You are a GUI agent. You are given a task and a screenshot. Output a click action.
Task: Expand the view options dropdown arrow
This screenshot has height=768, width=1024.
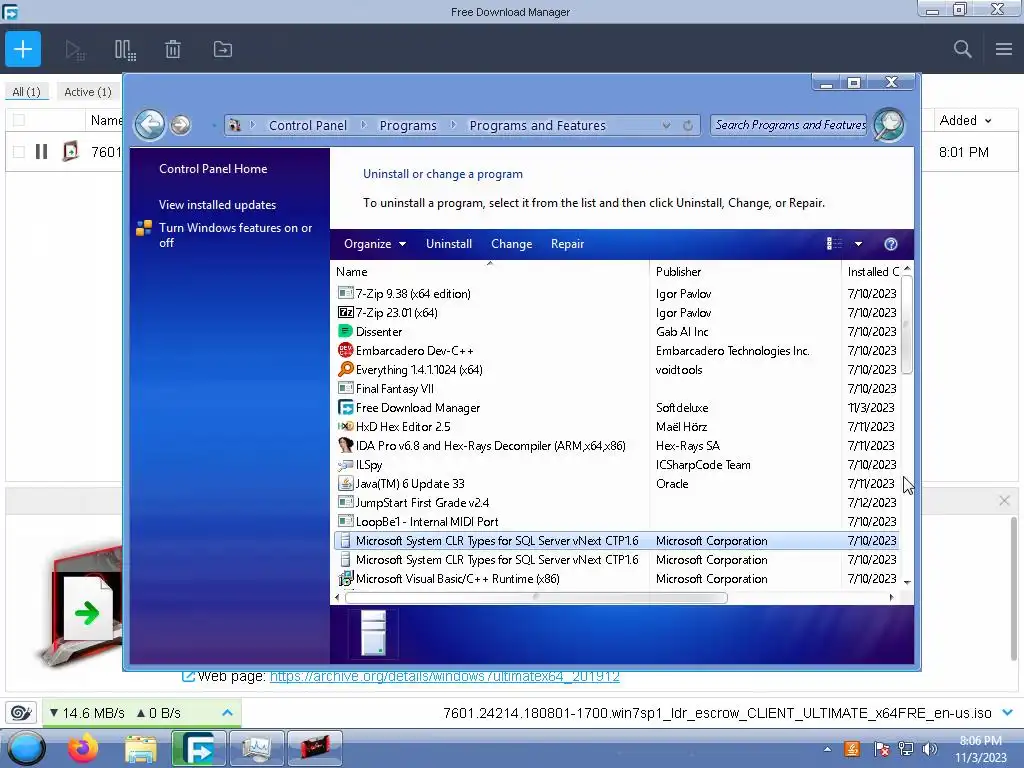click(x=858, y=244)
